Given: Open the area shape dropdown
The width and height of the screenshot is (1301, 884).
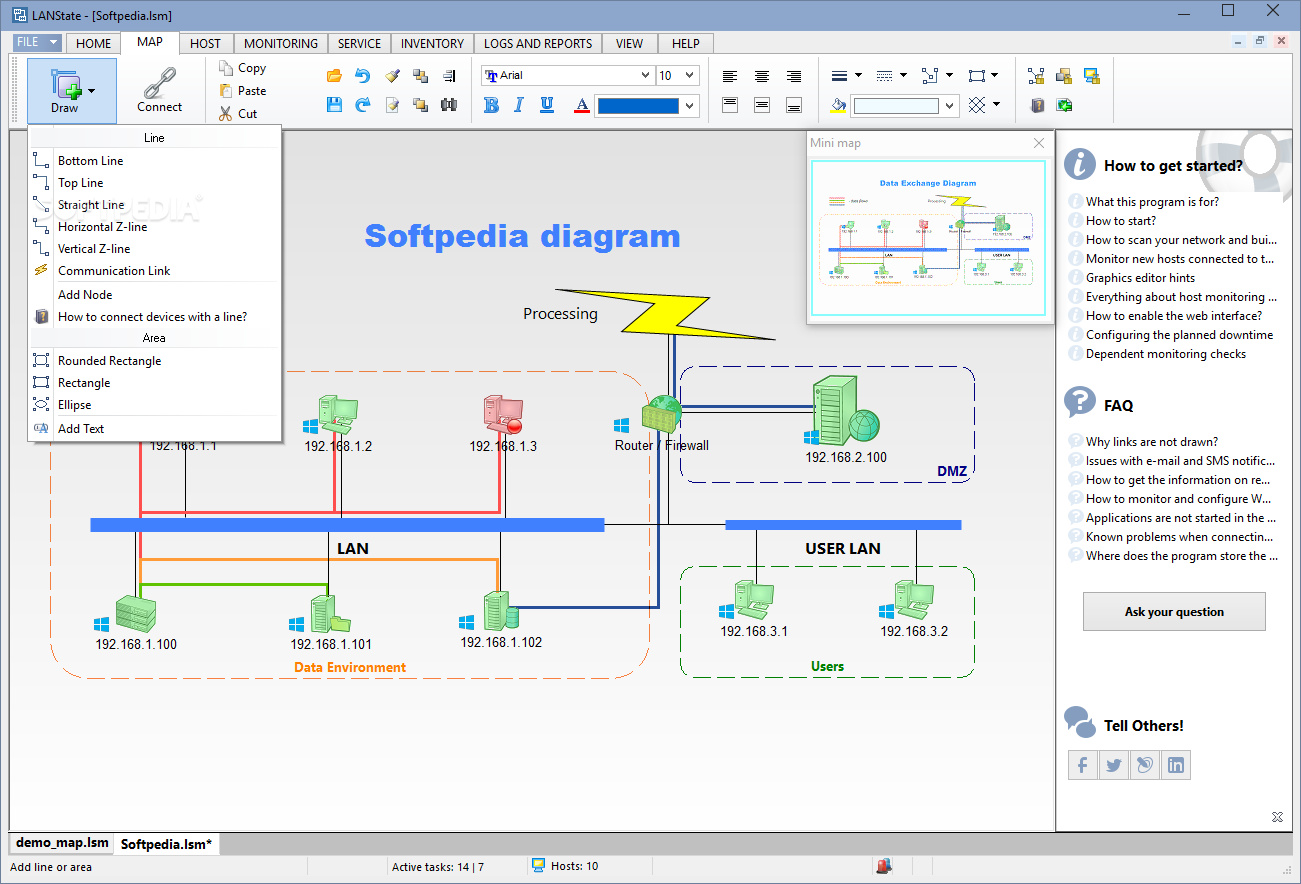Looking at the screenshot, I should pos(996,75).
